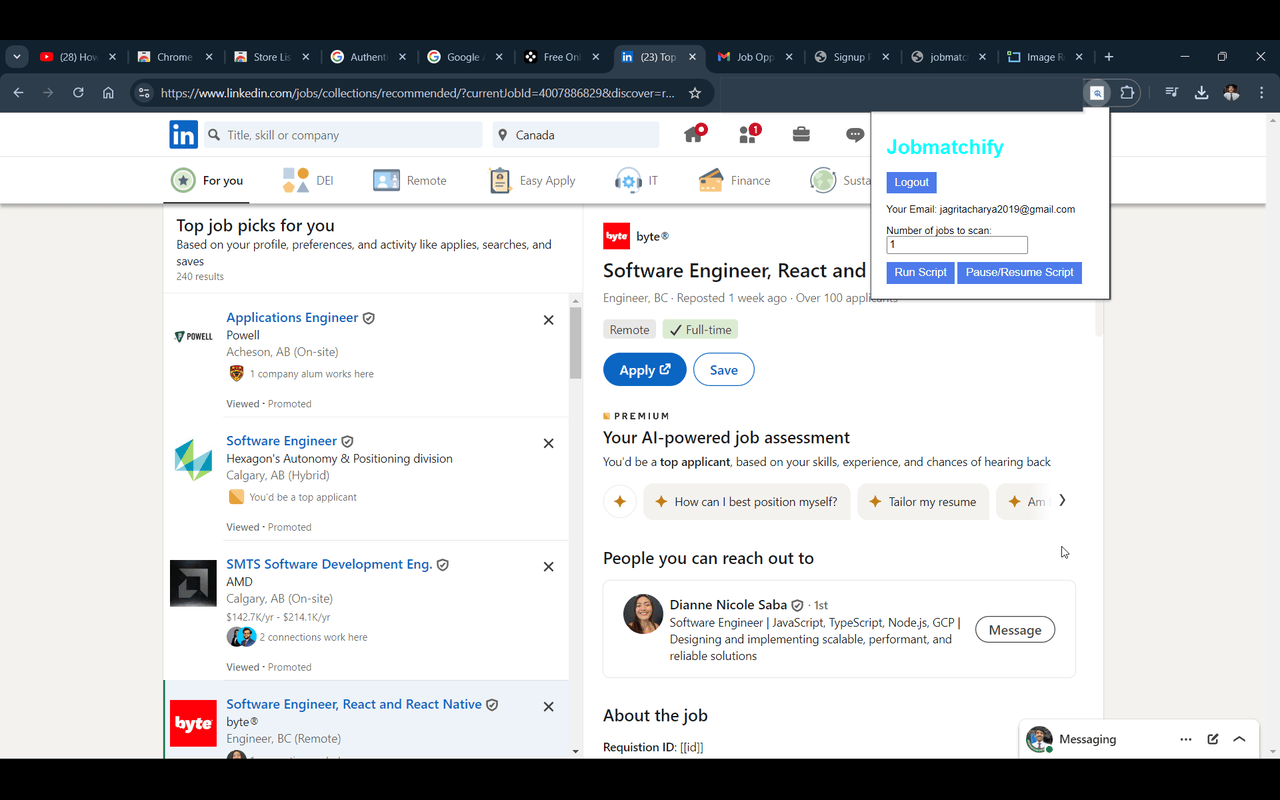Screen dimensions: 1280x800
Task: Click Pause/Resume Script button
Action: click(1019, 272)
